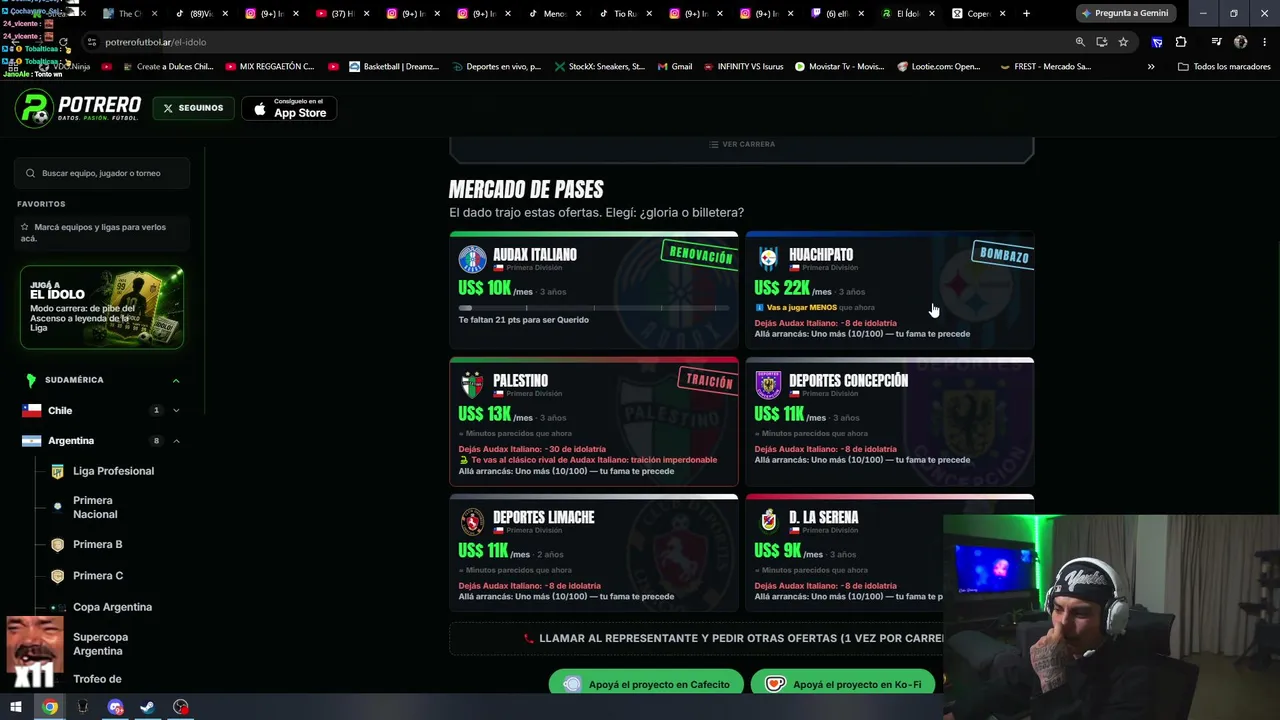Click the Primera B league badge
Screen dimensions: 1280x720
(57, 545)
